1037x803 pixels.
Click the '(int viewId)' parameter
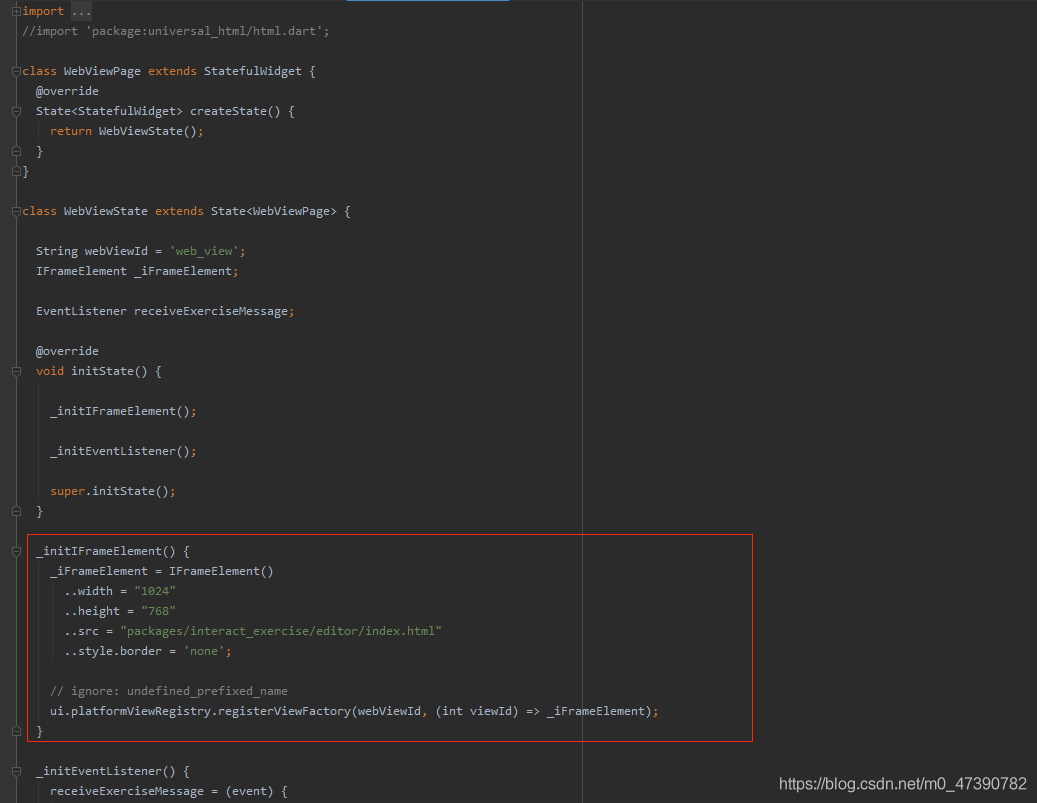tap(477, 711)
